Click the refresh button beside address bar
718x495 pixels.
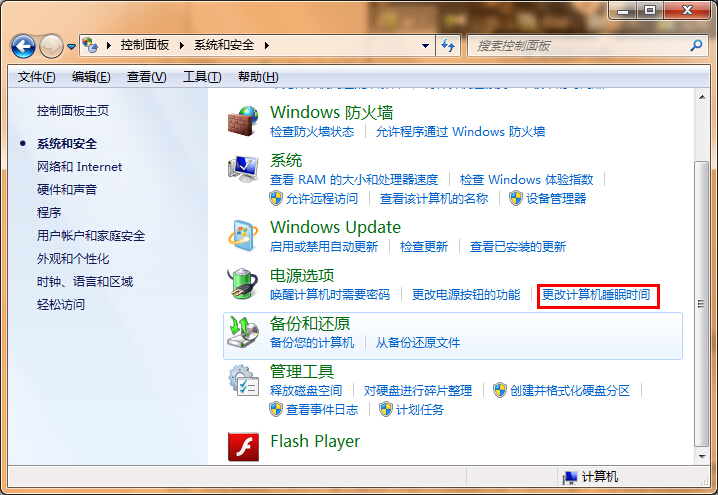tap(448, 46)
